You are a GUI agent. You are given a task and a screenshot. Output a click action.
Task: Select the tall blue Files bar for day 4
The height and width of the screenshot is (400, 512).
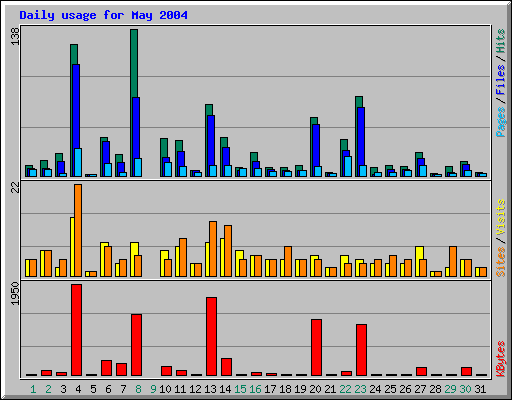tap(76, 107)
